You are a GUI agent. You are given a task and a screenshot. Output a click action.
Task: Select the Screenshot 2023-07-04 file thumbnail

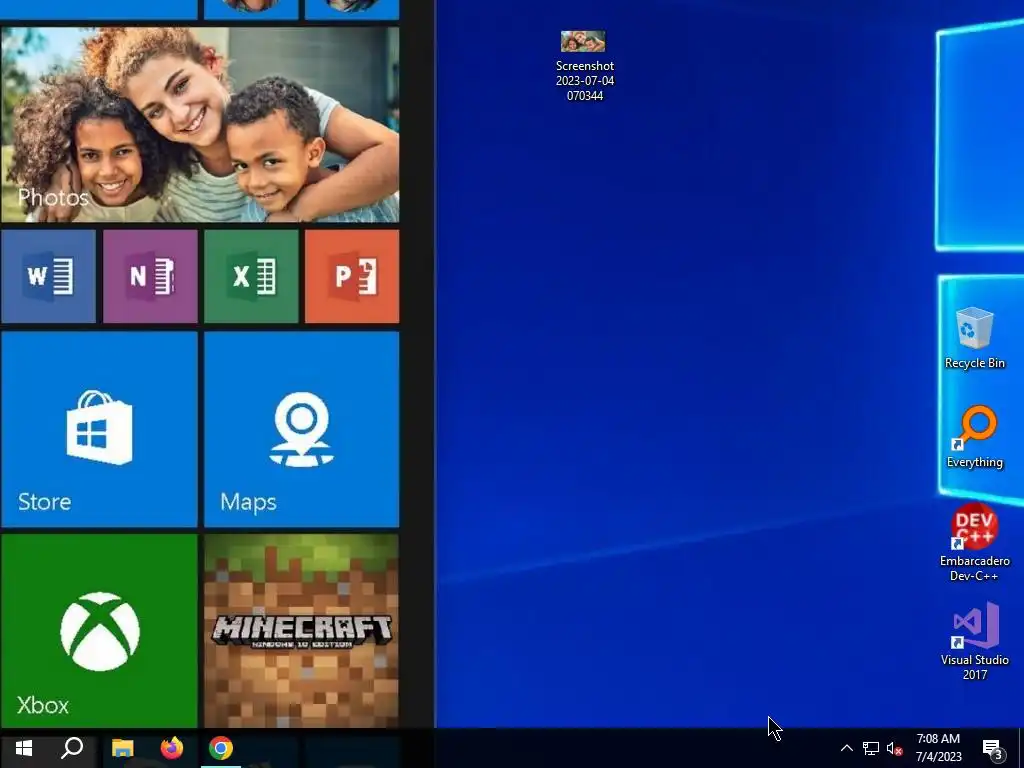pos(584,67)
